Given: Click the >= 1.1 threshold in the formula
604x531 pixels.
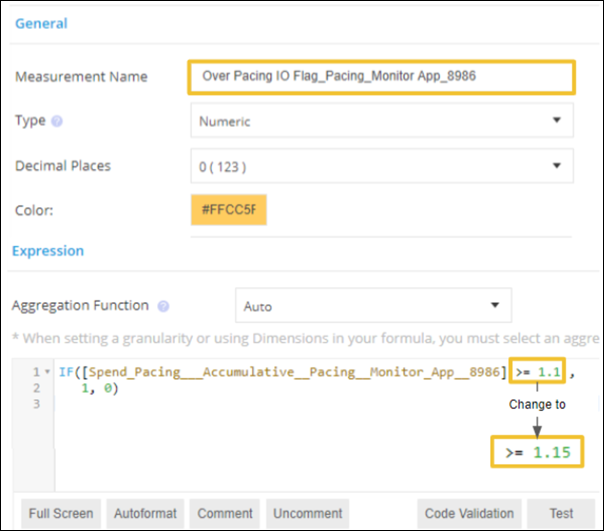Looking at the screenshot, I should [538, 372].
